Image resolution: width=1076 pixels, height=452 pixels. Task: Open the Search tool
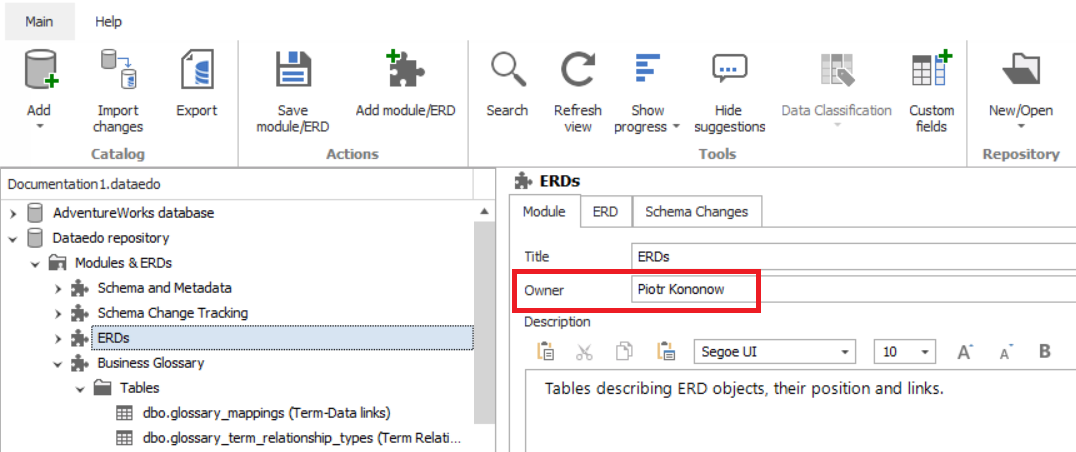tap(507, 72)
